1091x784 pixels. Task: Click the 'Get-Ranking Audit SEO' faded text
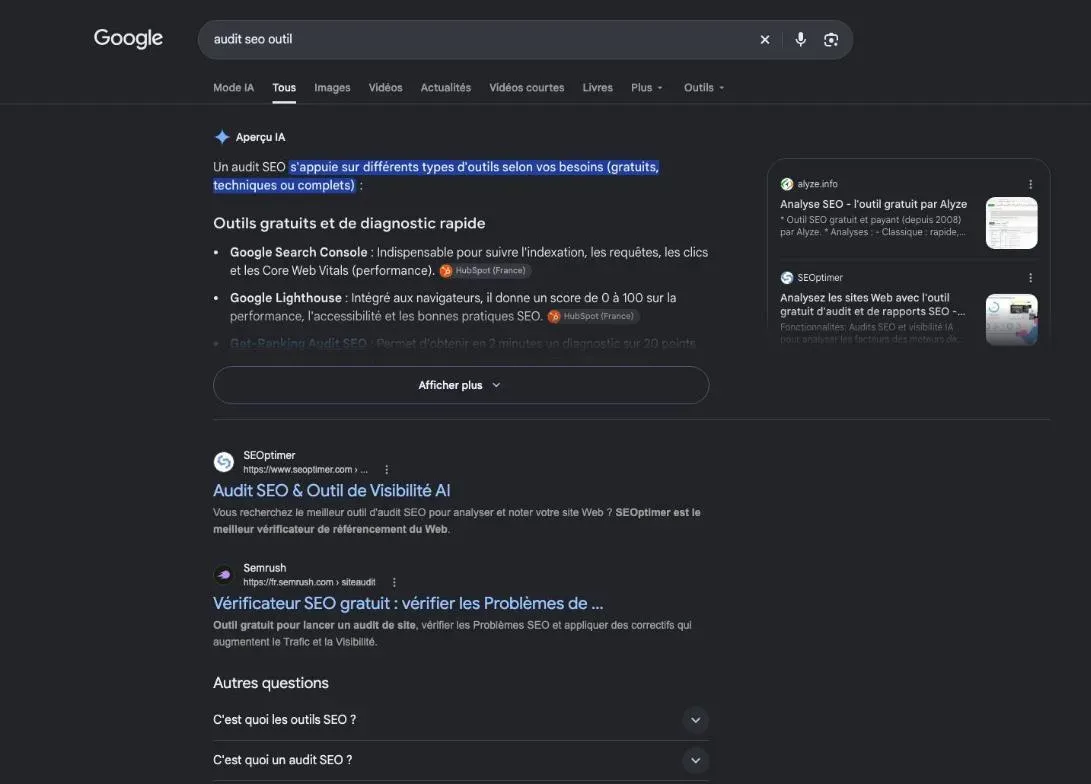coord(298,343)
